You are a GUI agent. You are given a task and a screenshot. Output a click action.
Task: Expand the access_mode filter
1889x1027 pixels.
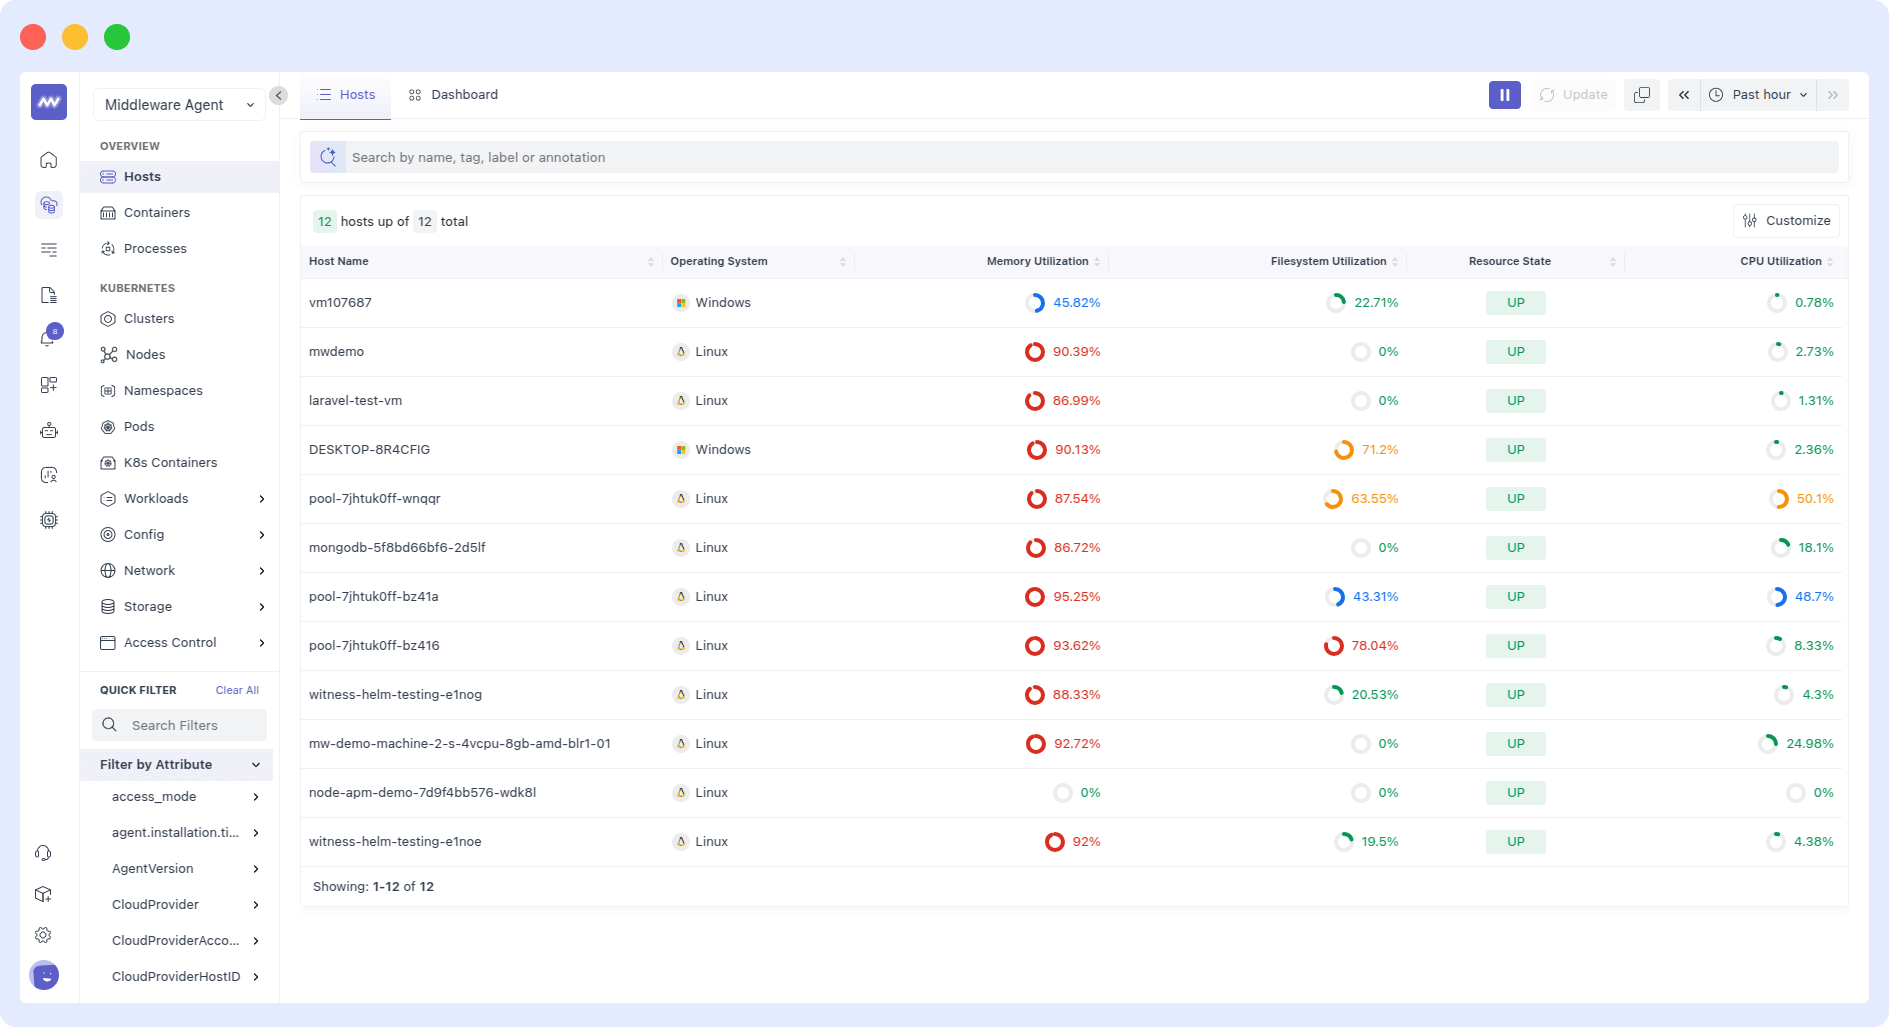coord(185,797)
